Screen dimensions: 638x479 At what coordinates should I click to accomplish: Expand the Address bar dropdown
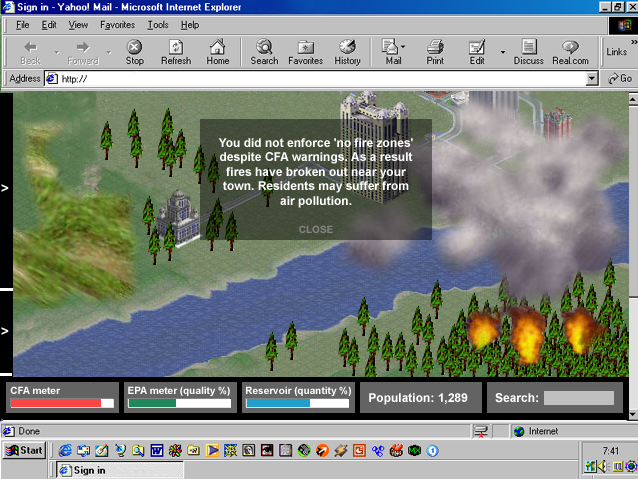(x=592, y=78)
